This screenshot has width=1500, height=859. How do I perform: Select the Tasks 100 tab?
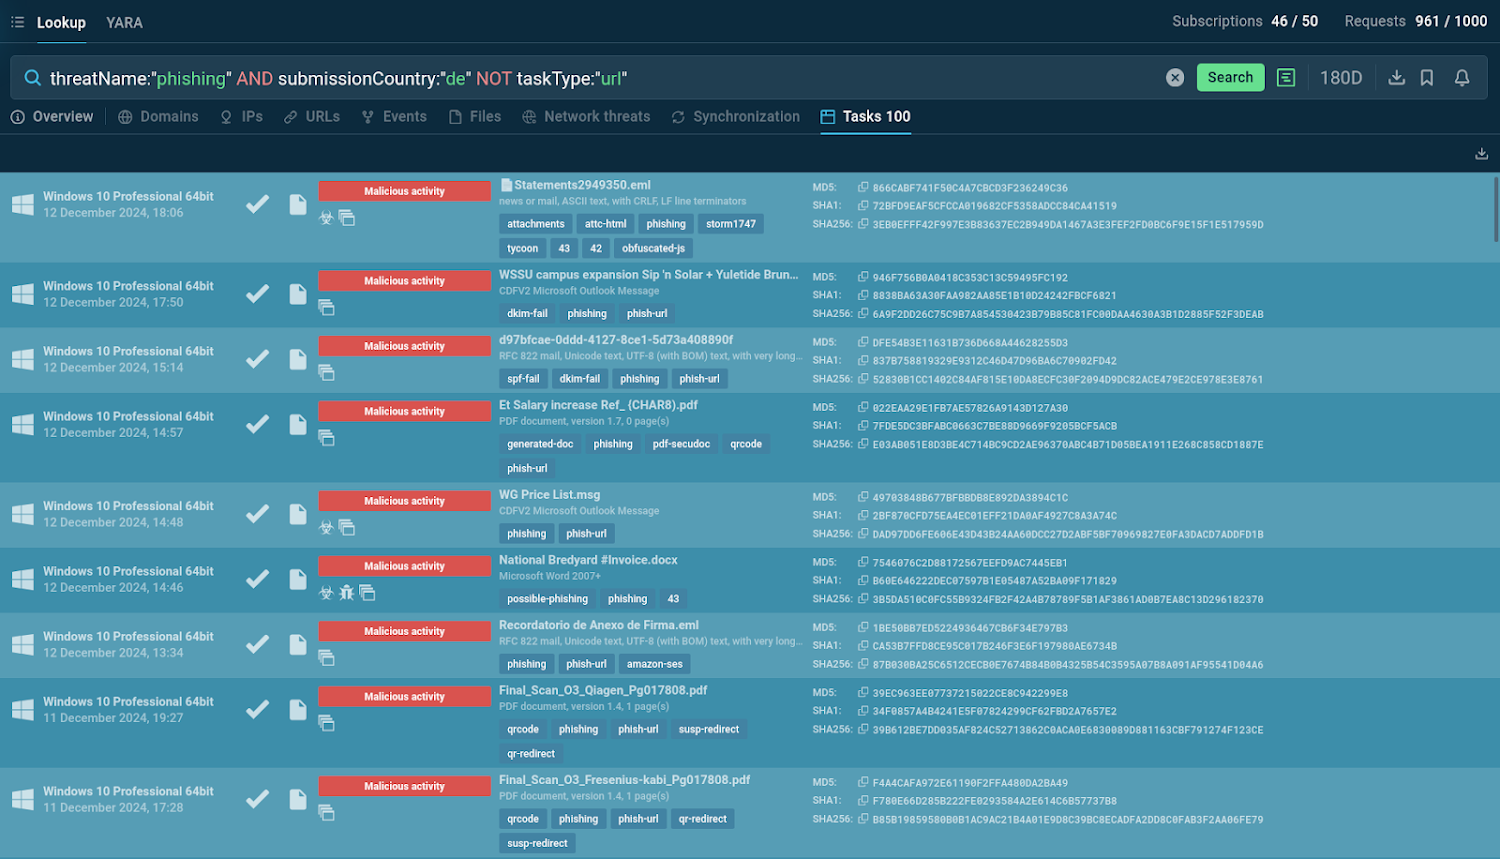click(x=865, y=117)
